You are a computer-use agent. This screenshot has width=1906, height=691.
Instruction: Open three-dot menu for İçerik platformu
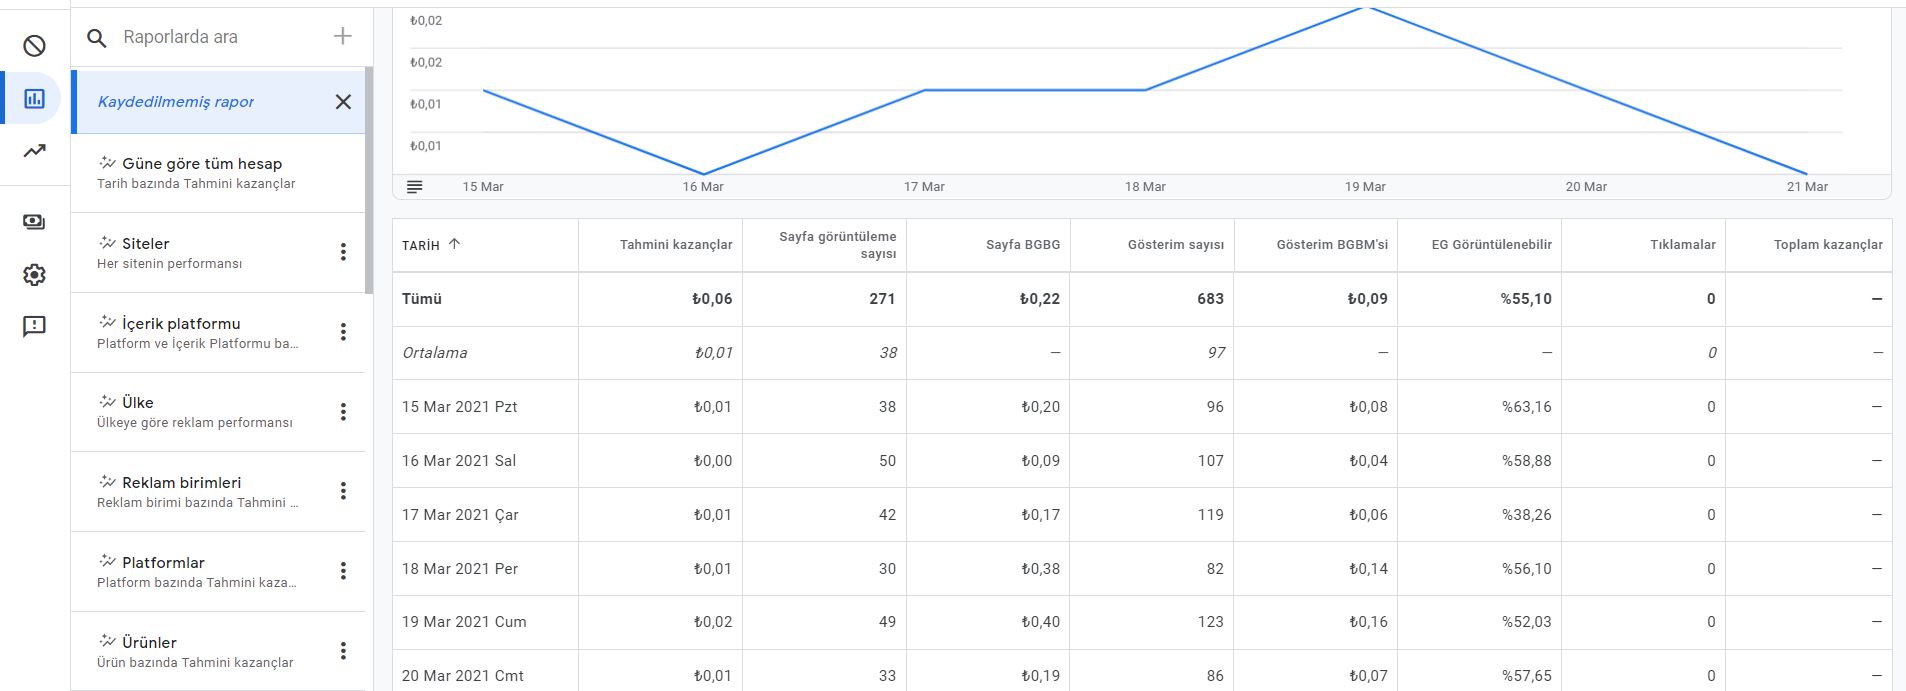click(343, 332)
